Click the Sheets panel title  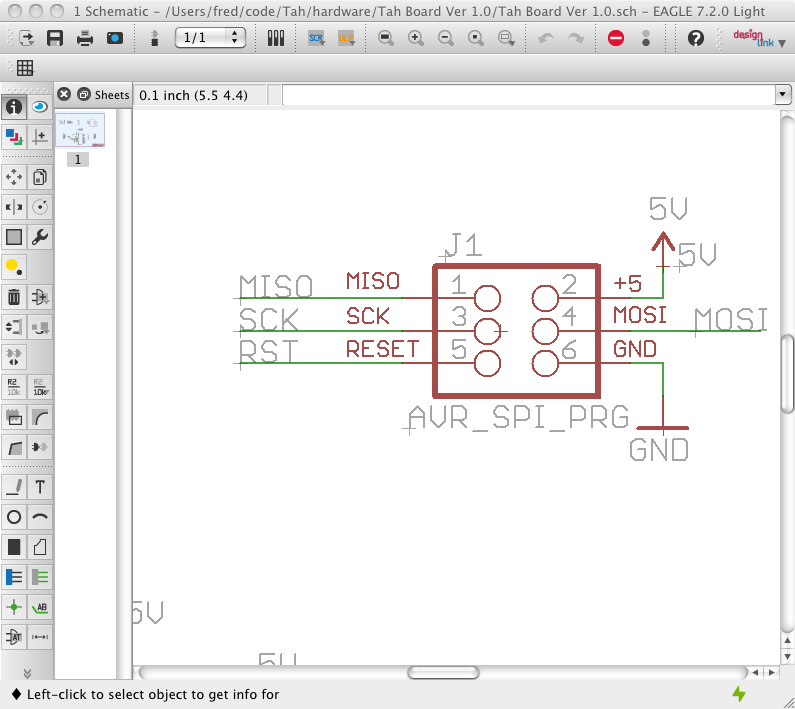click(112, 95)
